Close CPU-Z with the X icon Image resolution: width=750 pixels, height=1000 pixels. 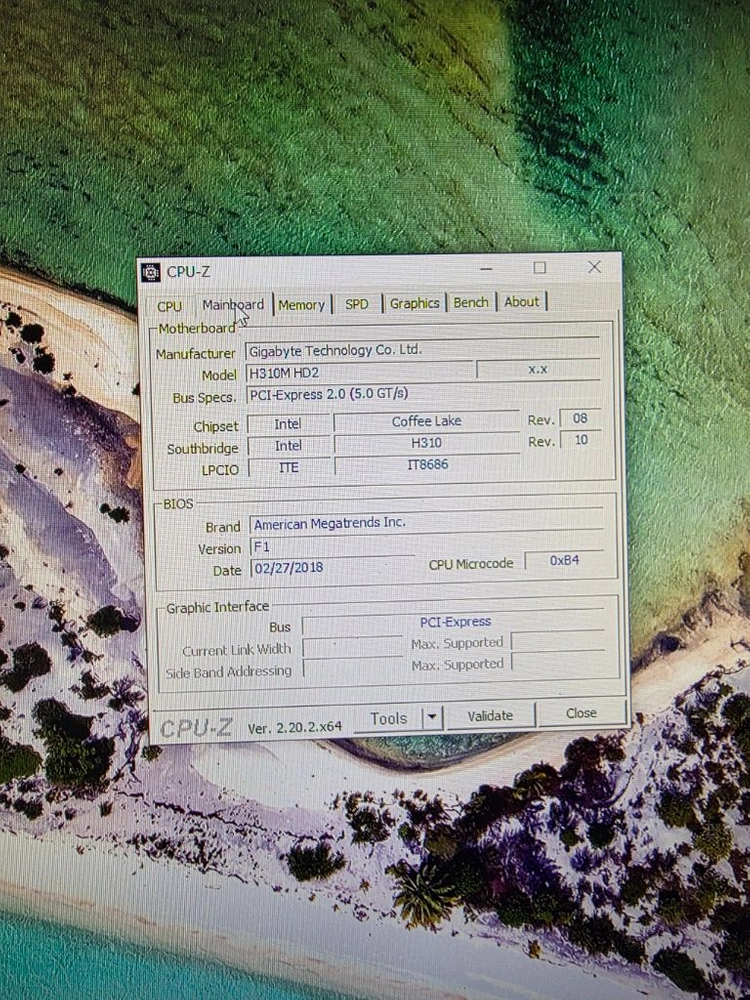[594, 267]
